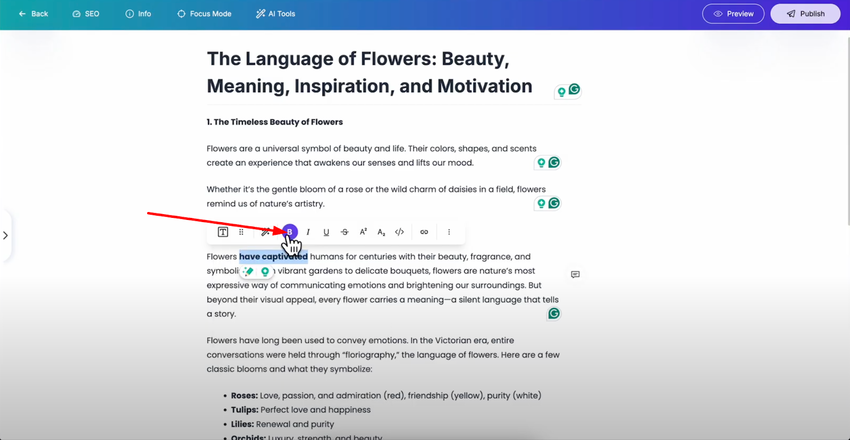Open the comment icon beside the paragraph
850x440 pixels.
tap(575, 275)
